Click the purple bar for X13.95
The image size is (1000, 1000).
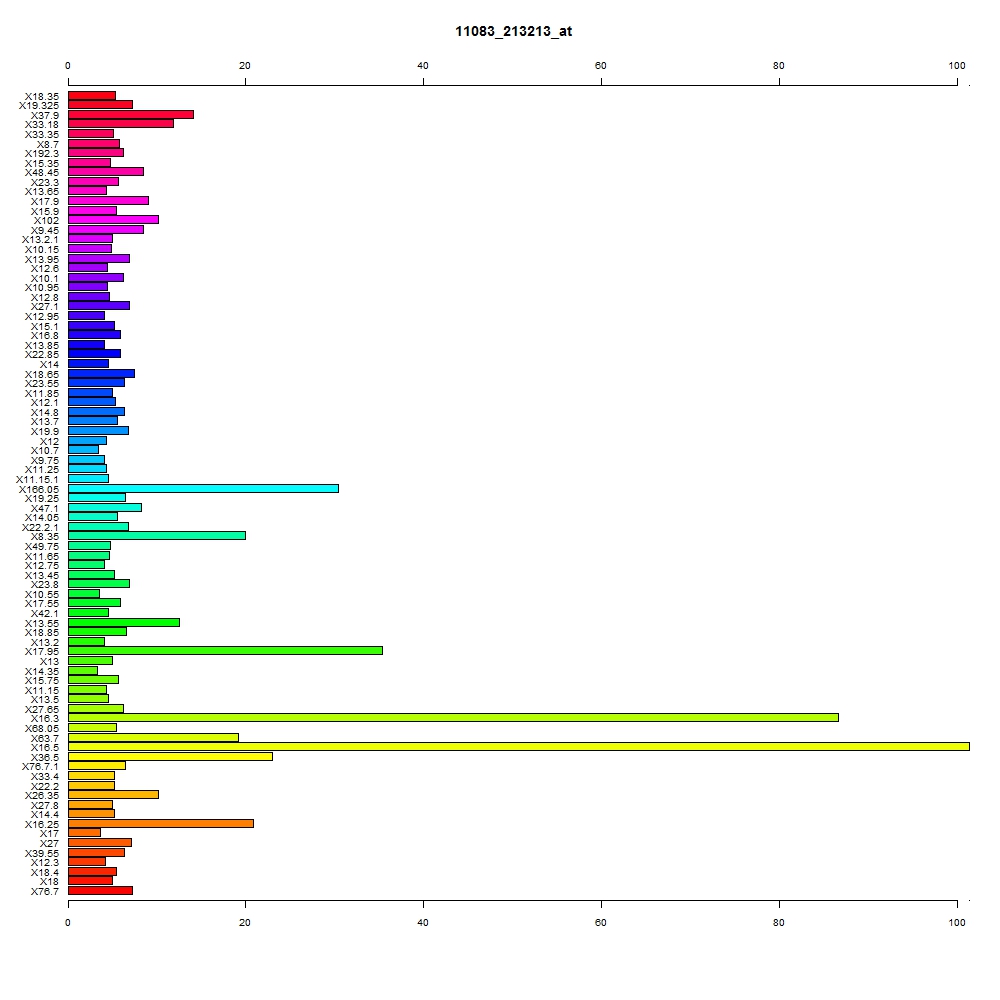click(99, 258)
